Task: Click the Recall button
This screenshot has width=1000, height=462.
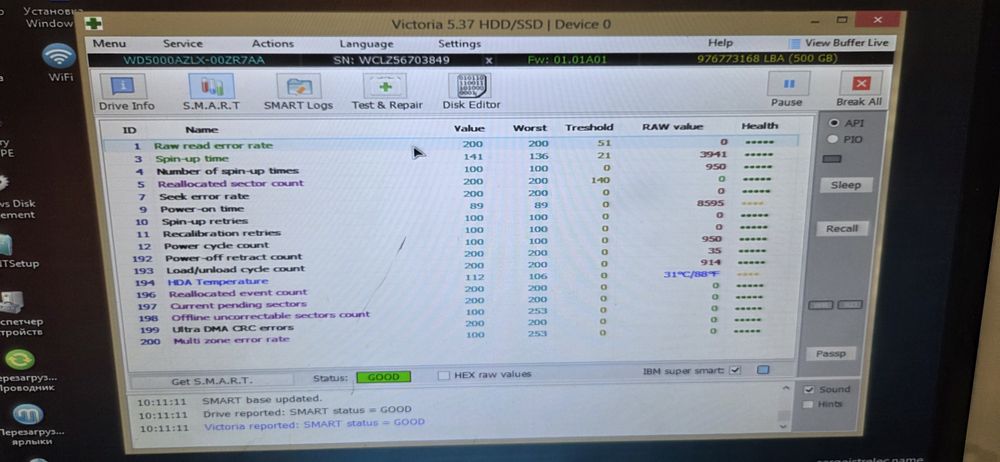Action: (842, 228)
